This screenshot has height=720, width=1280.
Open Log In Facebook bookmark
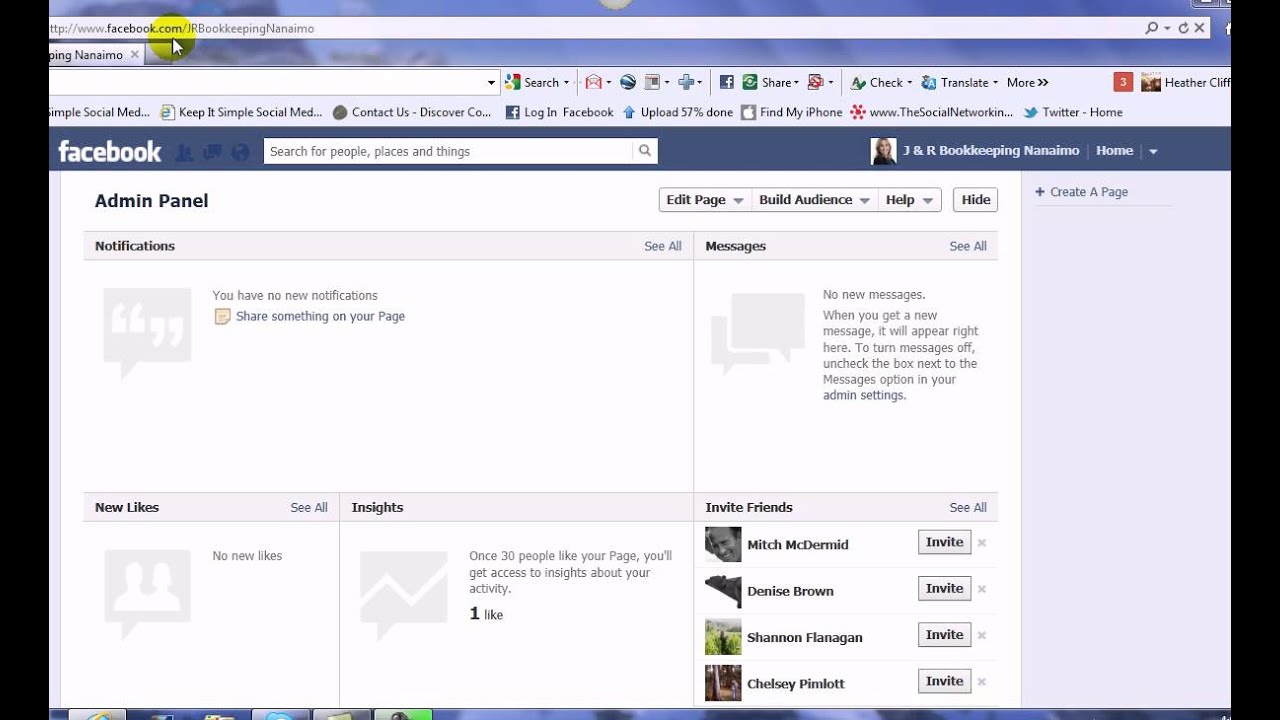tap(559, 112)
